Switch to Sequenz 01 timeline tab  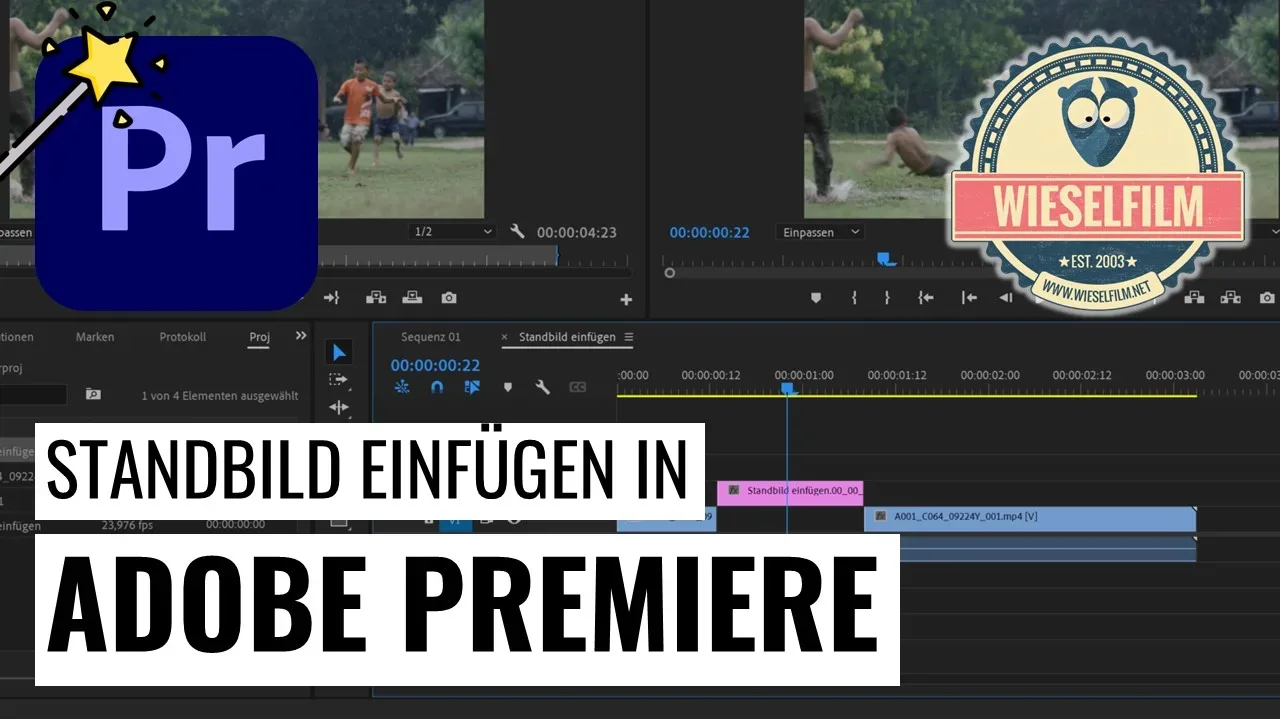click(431, 337)
